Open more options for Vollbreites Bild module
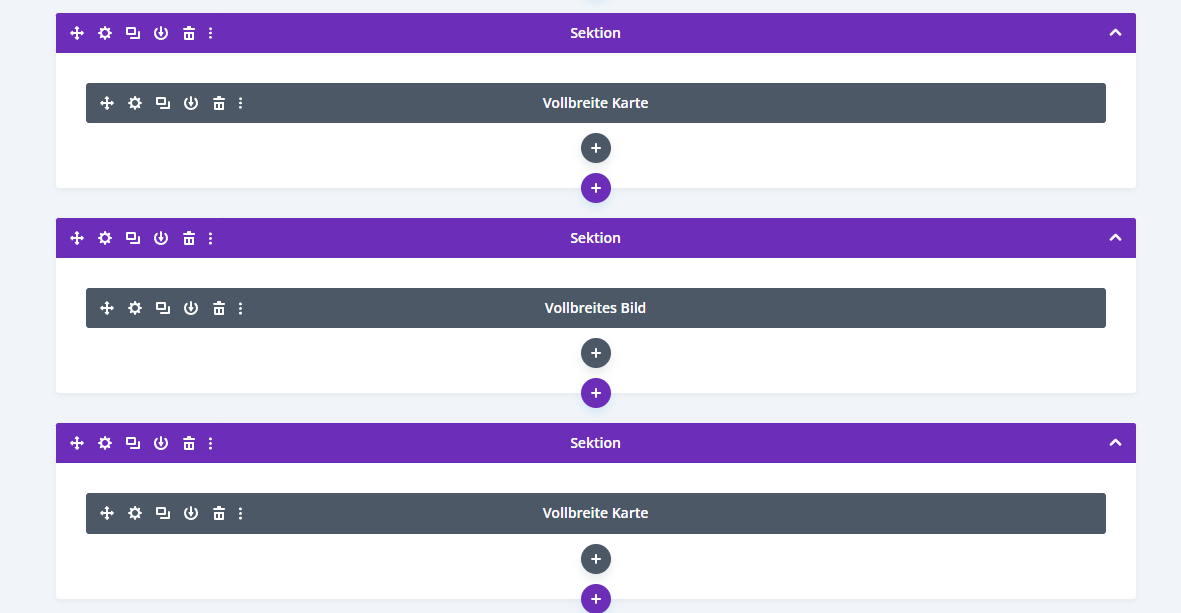This screenshot has height=613, width=1181. [241, 308]
